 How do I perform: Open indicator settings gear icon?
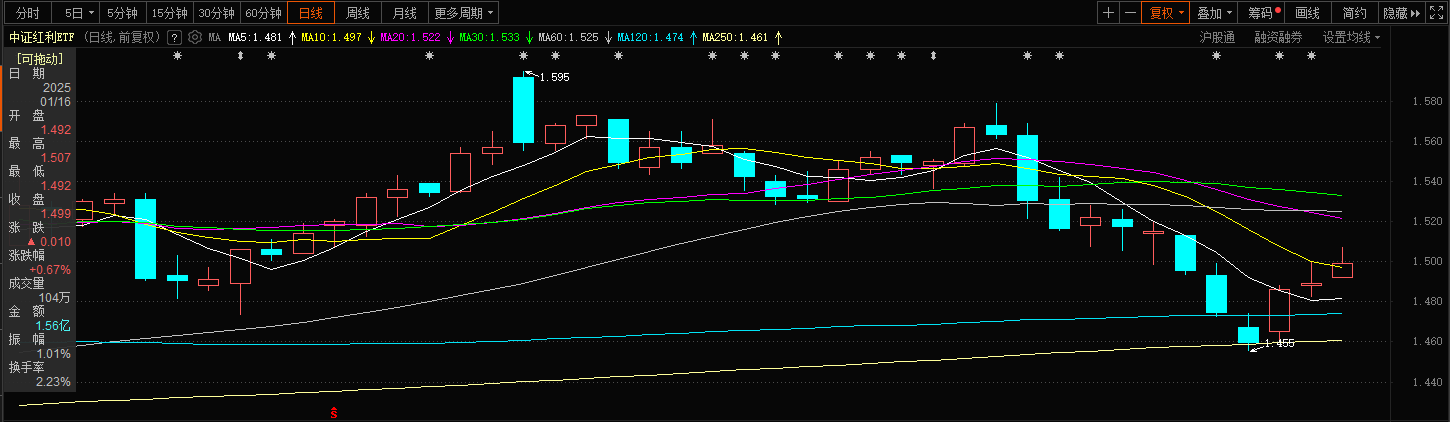click(195, 37)
